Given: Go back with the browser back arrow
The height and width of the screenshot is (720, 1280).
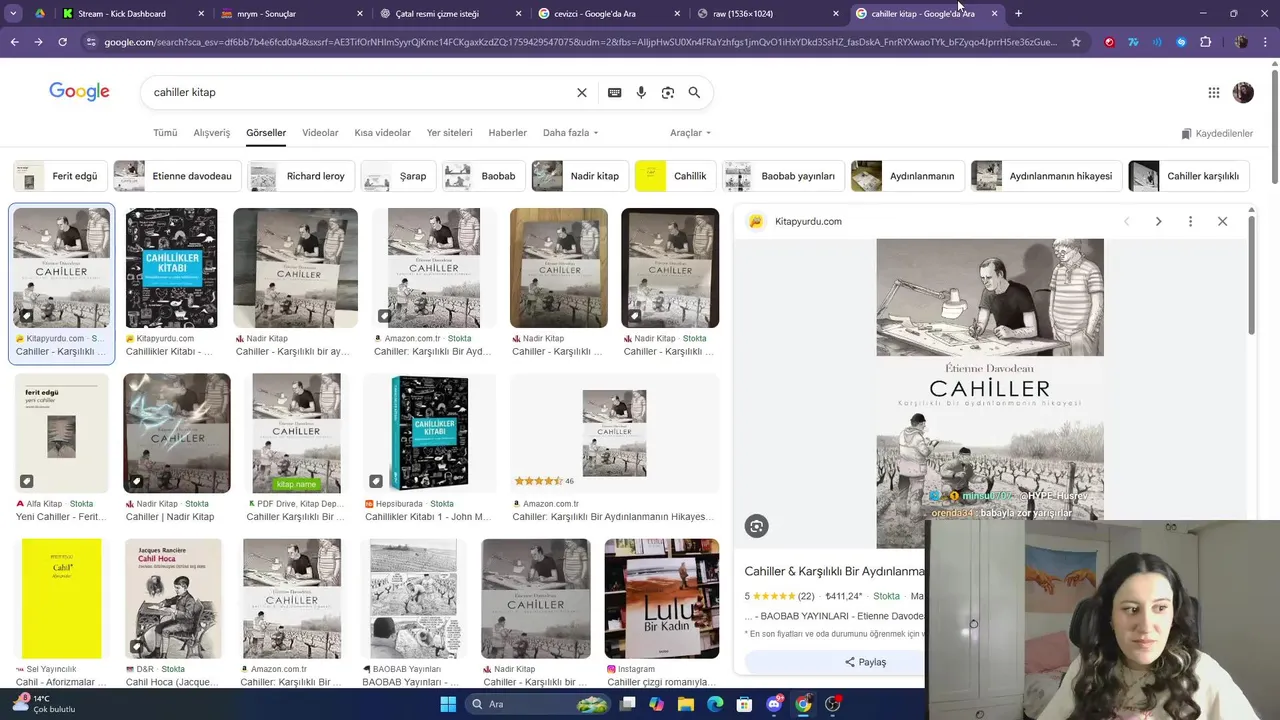Looking at the screenshot, I should click(x=14, y=42).
